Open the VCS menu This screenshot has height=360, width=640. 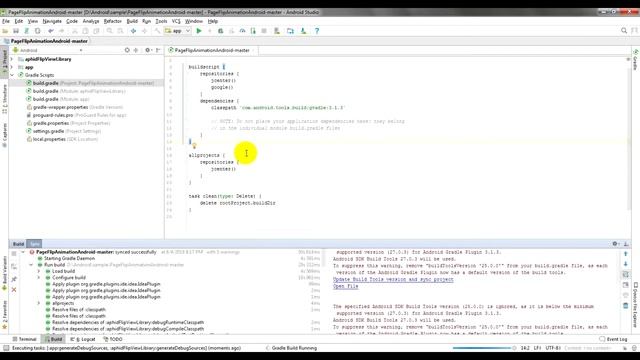[176, 21]
